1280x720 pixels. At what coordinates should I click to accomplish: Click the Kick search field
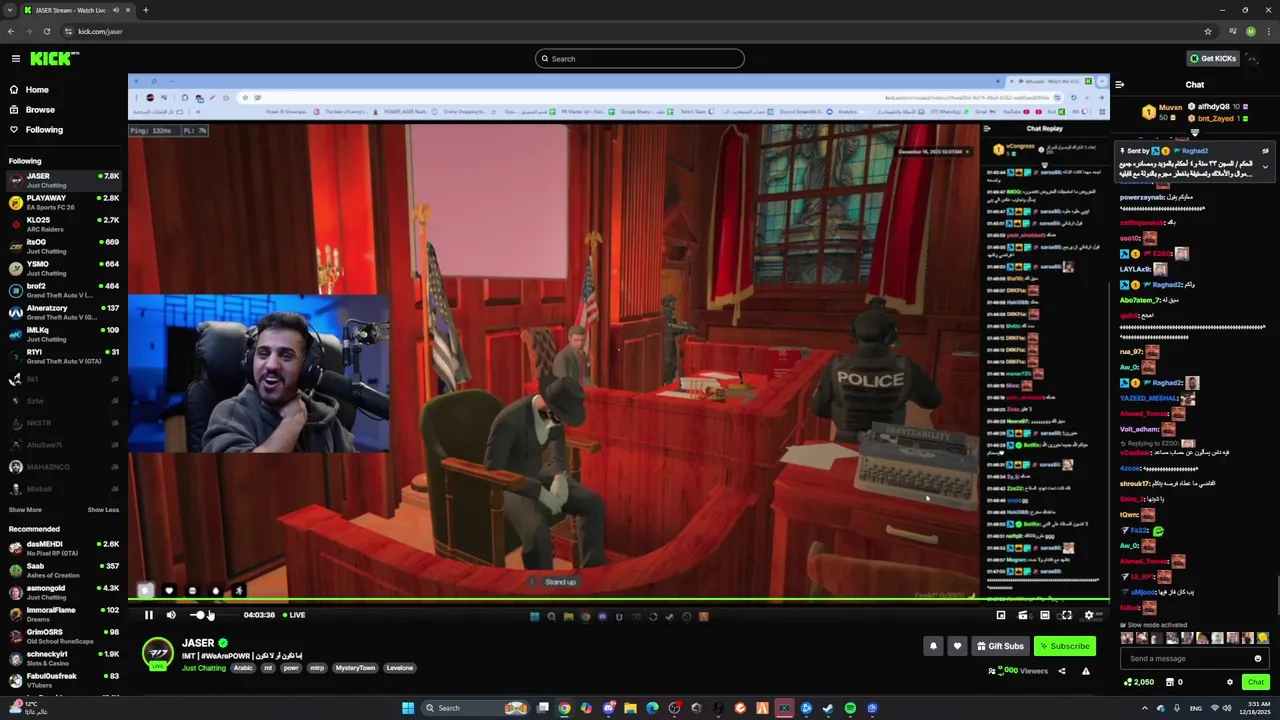click(640, 59)
